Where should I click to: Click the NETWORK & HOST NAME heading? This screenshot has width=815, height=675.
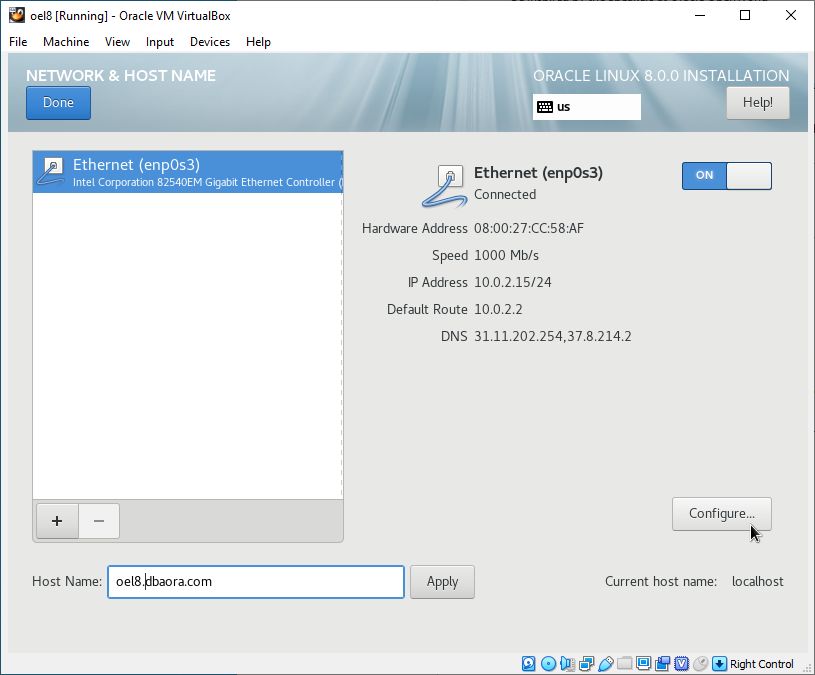click(121, 75)
